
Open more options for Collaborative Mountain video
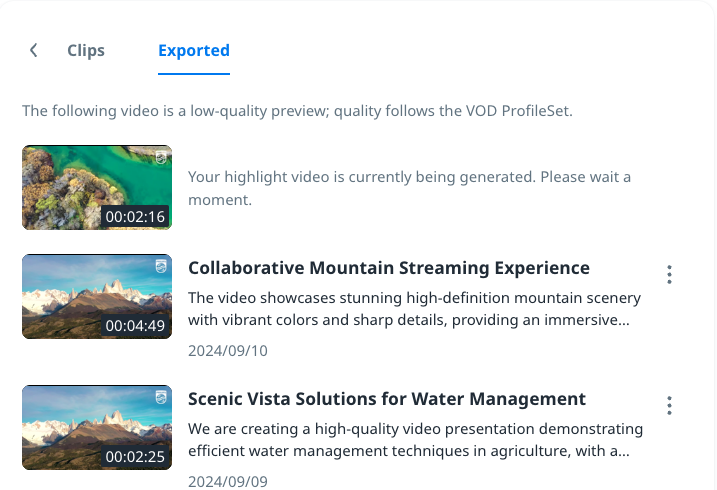pos(669,274)
